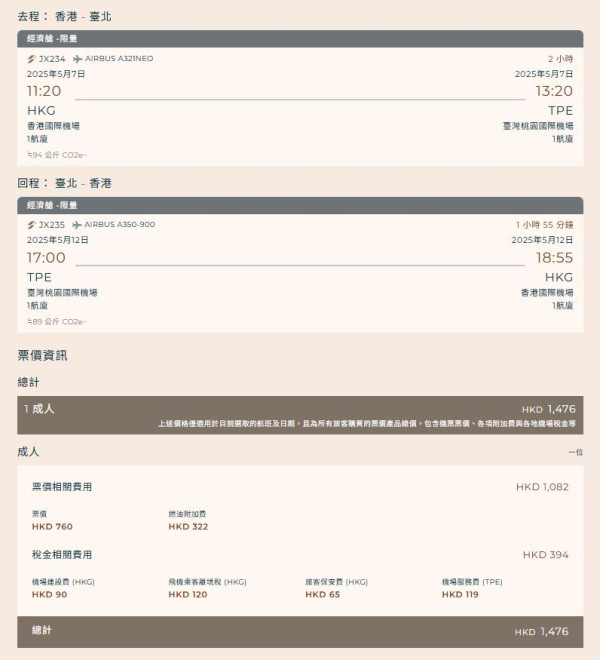Click 2025年5月12日 date above 17:00

[58, 240]
